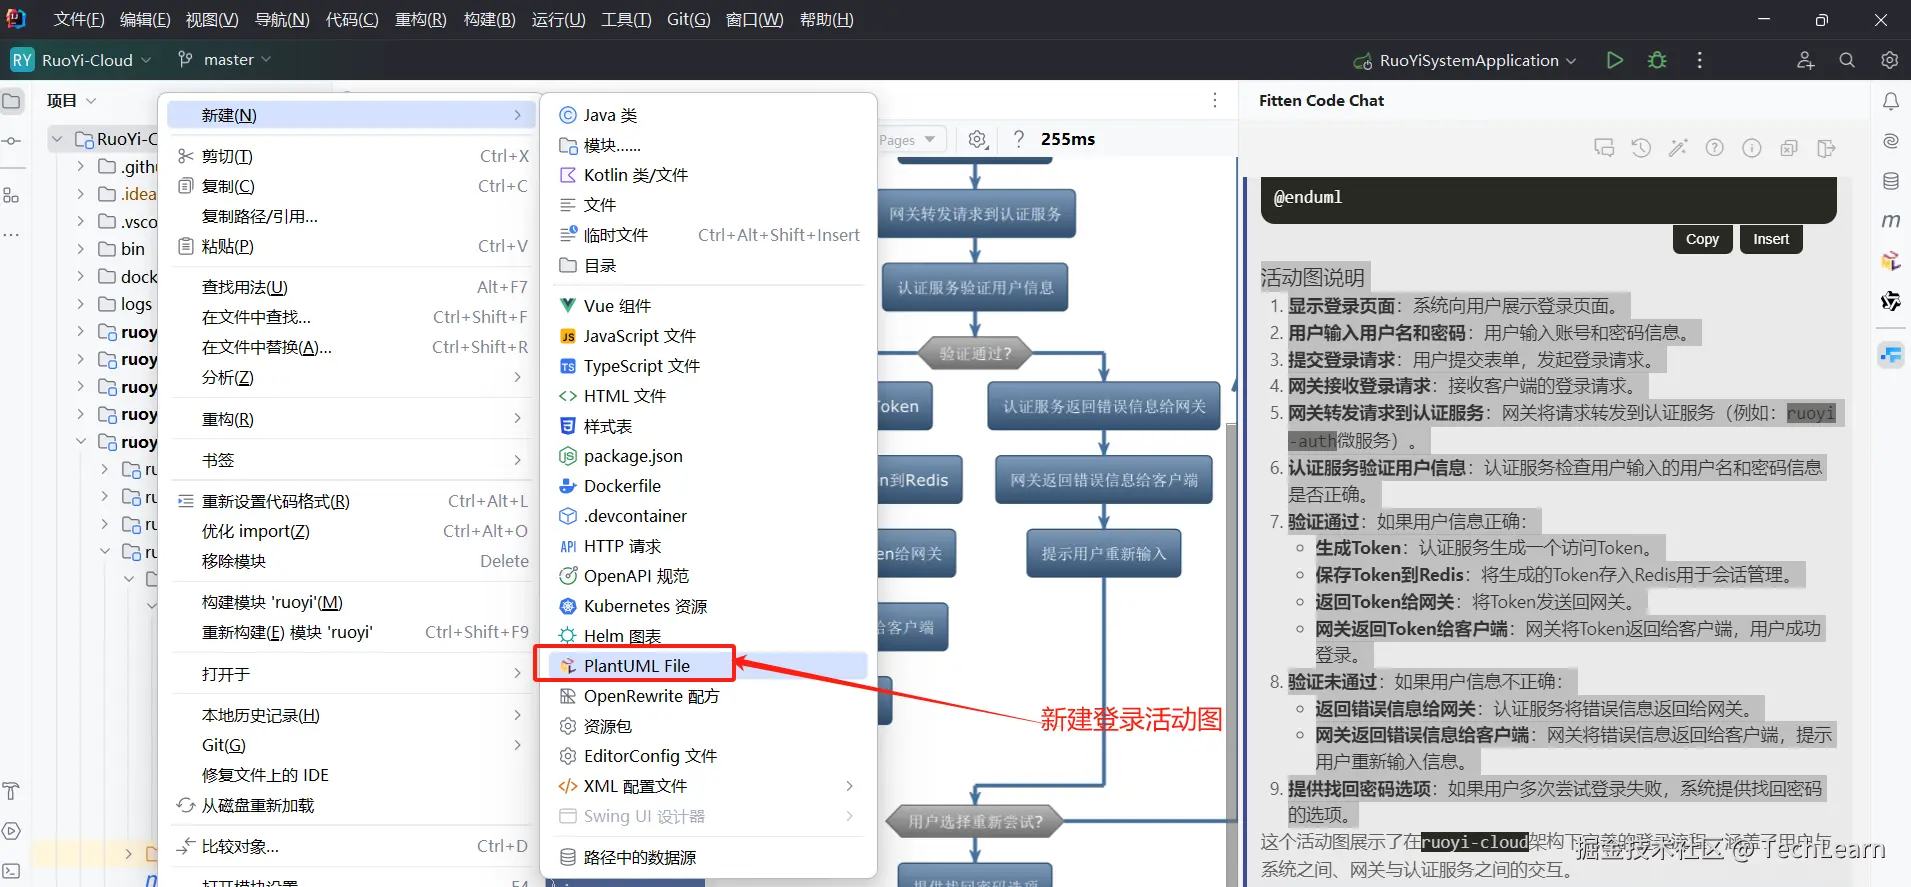This screenshot has width=1911, height=887.
Task: Open the Project tool window folder icon
Action: (x=12, y=101)
